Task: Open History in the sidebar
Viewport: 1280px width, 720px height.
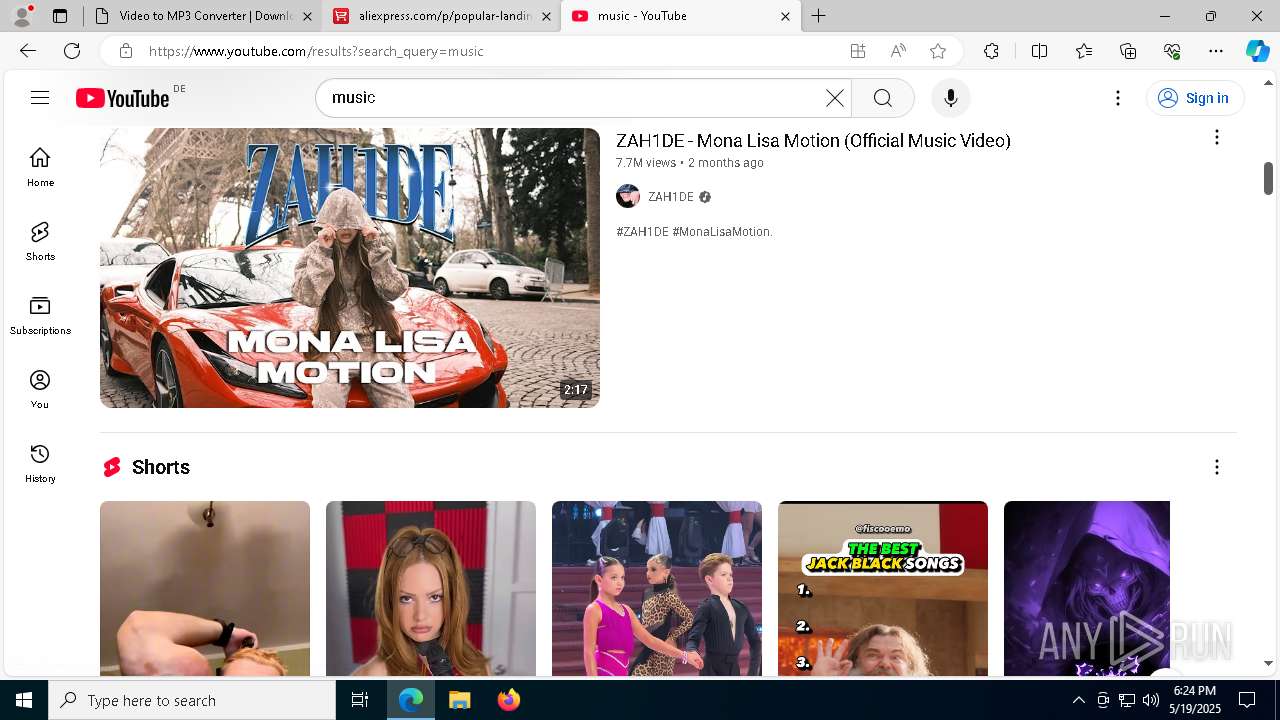Action: tap(40, 463)
